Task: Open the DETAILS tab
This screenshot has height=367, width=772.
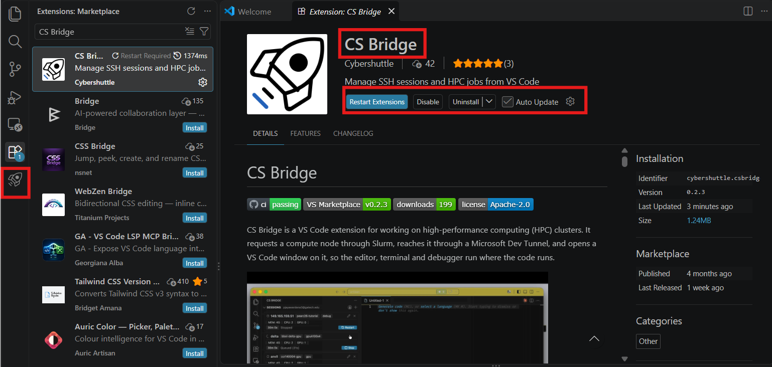Action: coord(265,133)
